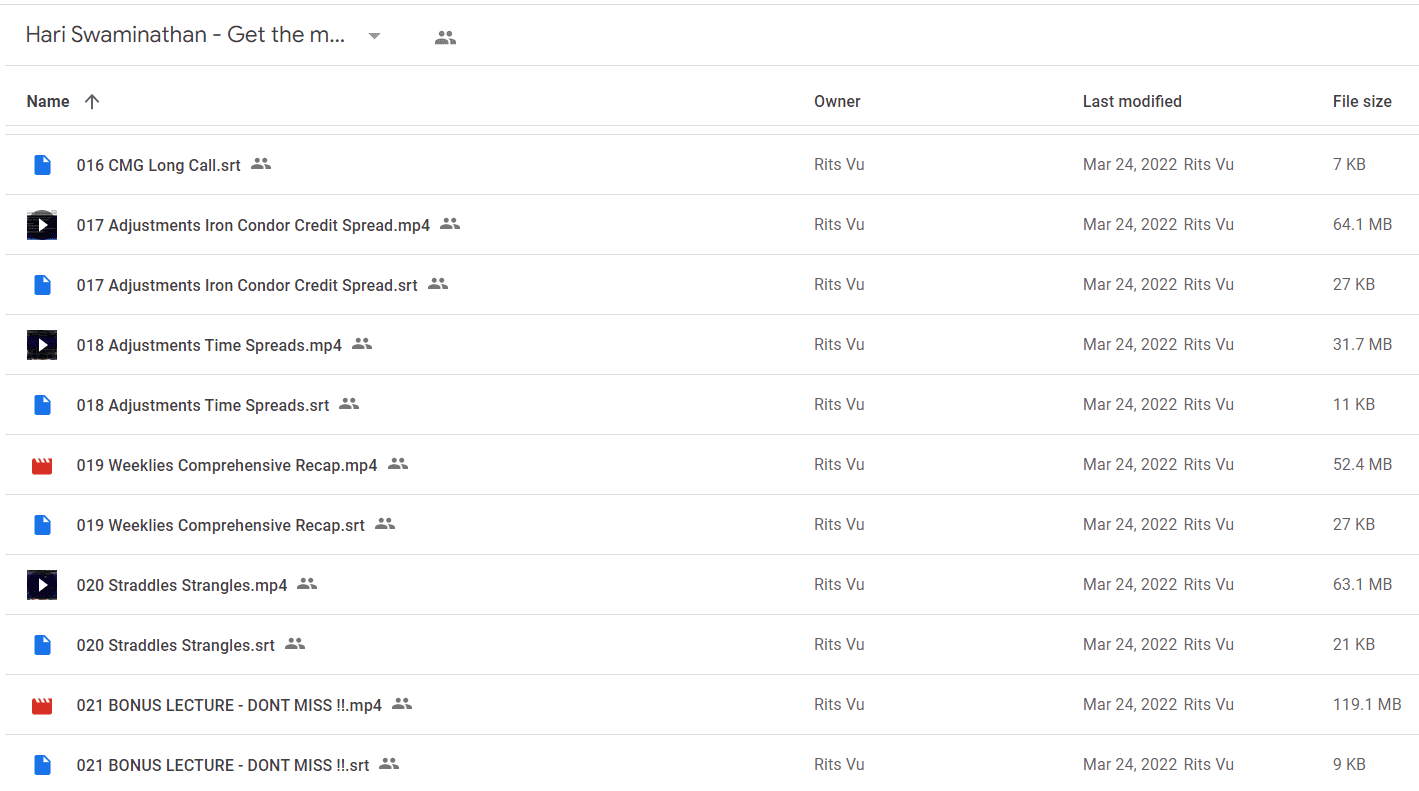Image resolution: width=1419 pixels, height=791 pixels.
Task: Click red video icon for 019 Weeklies Recap.mp4
Action: 42,465
